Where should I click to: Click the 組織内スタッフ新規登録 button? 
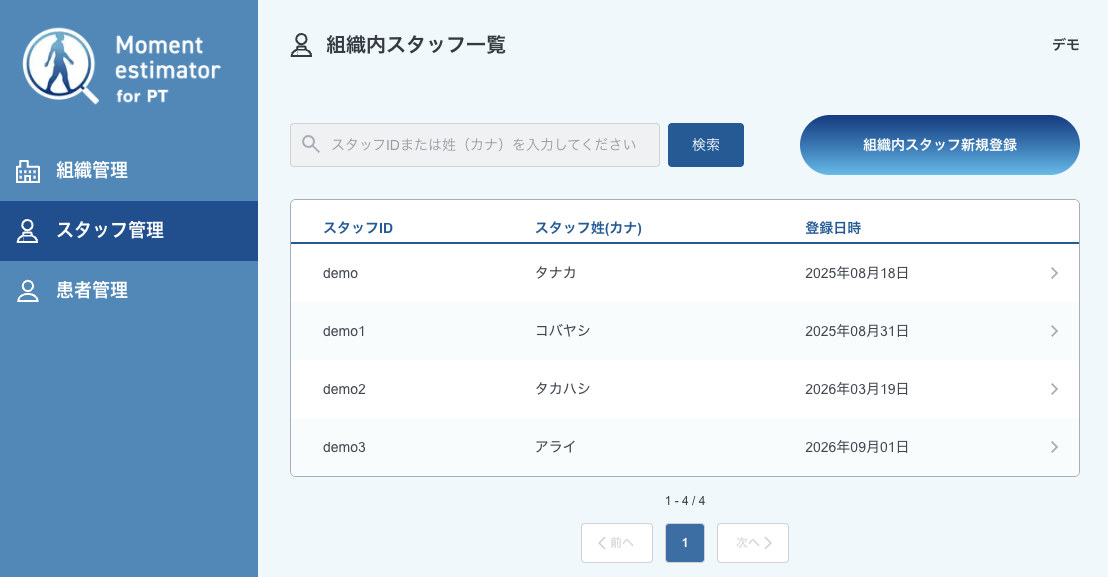pos(940,145)
